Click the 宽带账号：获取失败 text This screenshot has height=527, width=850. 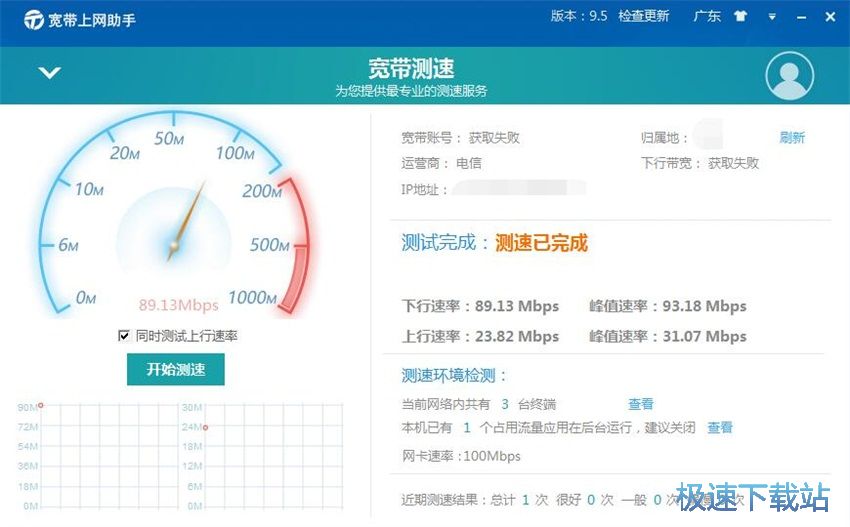coord(460,138)
